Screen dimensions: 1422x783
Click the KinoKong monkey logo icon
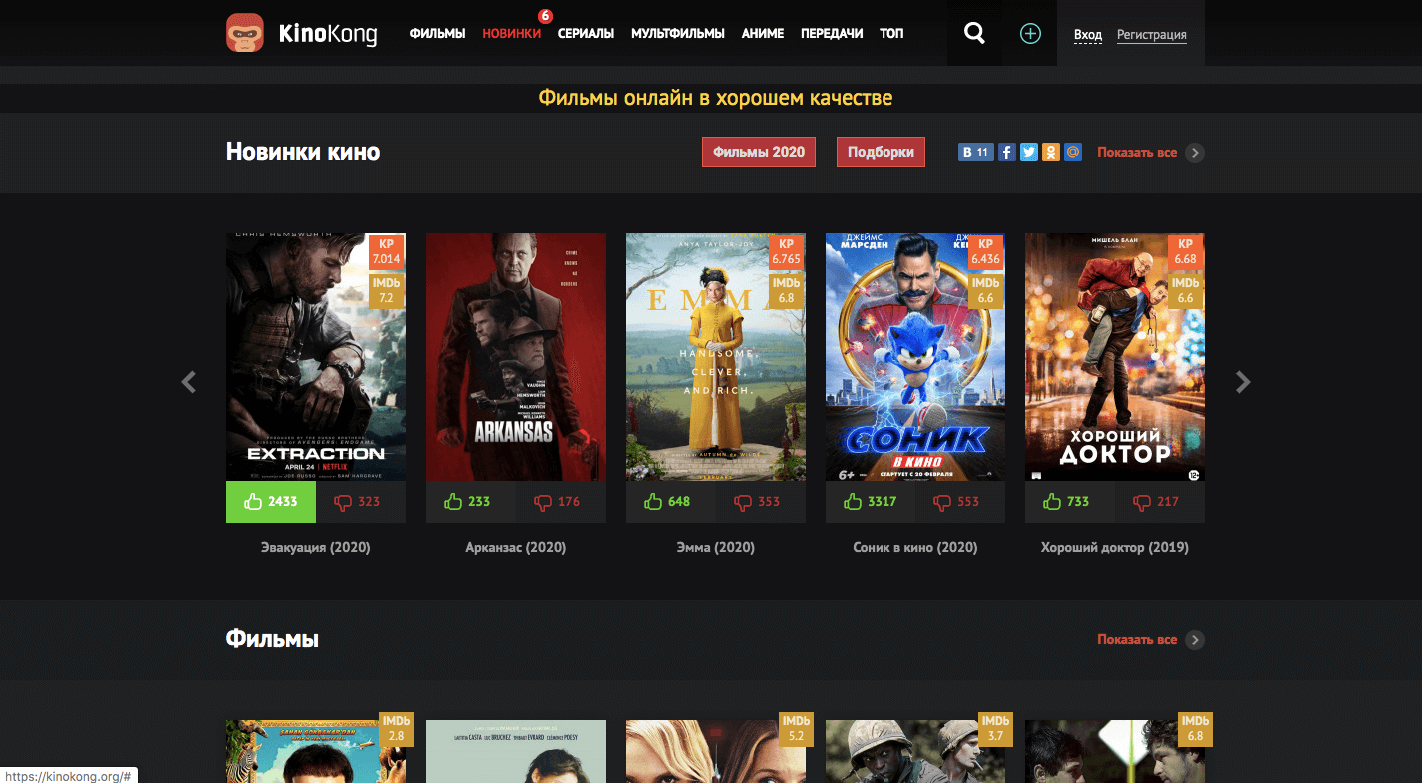coord(245,33)
